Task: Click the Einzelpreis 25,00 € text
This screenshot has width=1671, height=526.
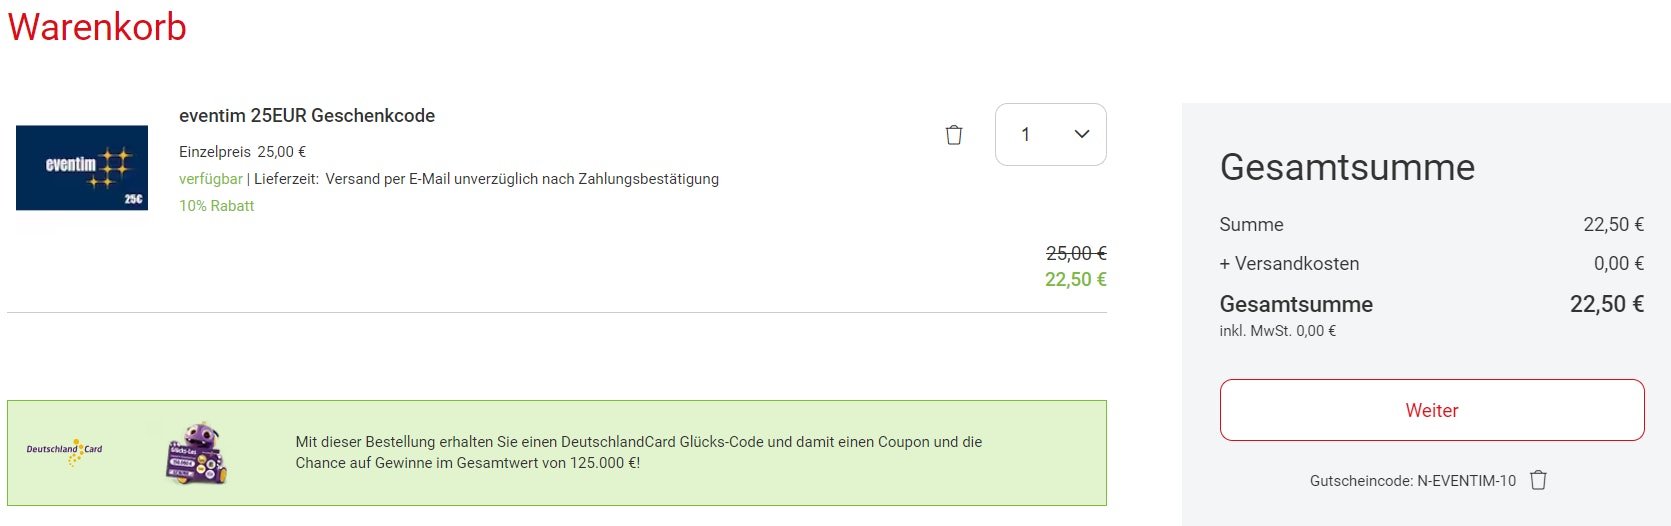Action: [x=242, y=152]
